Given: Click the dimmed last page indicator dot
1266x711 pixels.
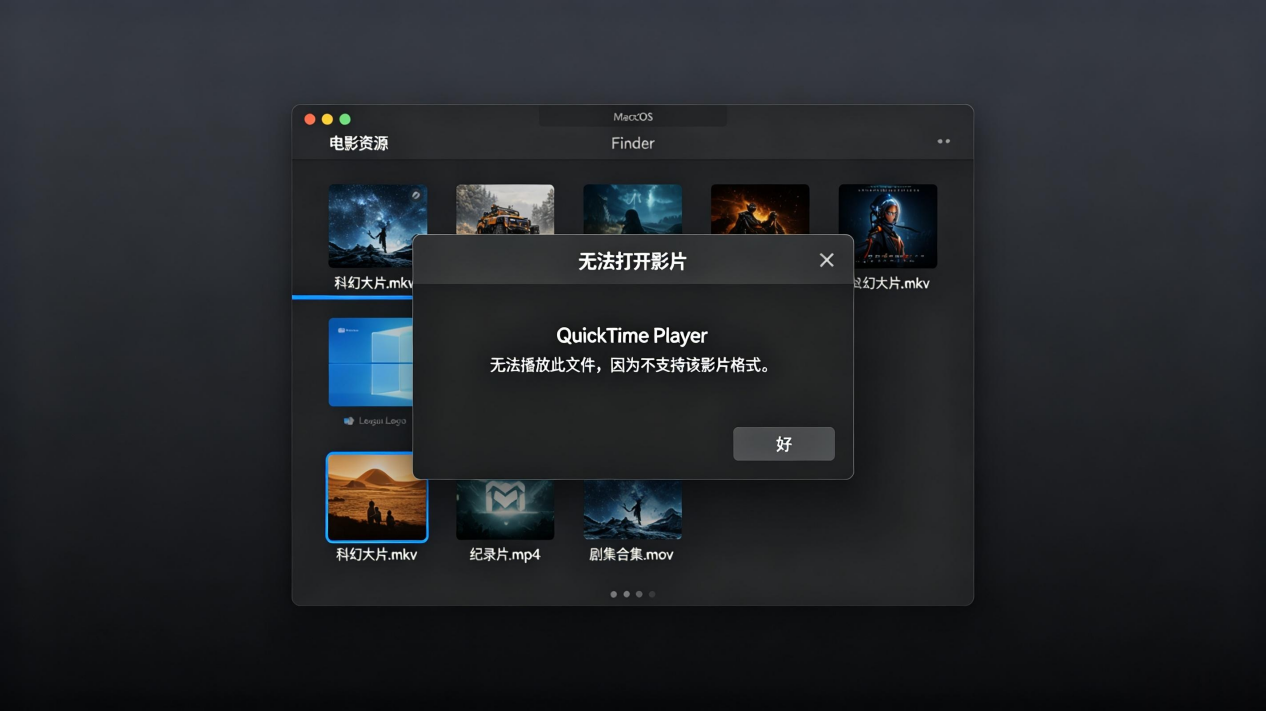Looking at the screenshot, I should coord(652,594).
